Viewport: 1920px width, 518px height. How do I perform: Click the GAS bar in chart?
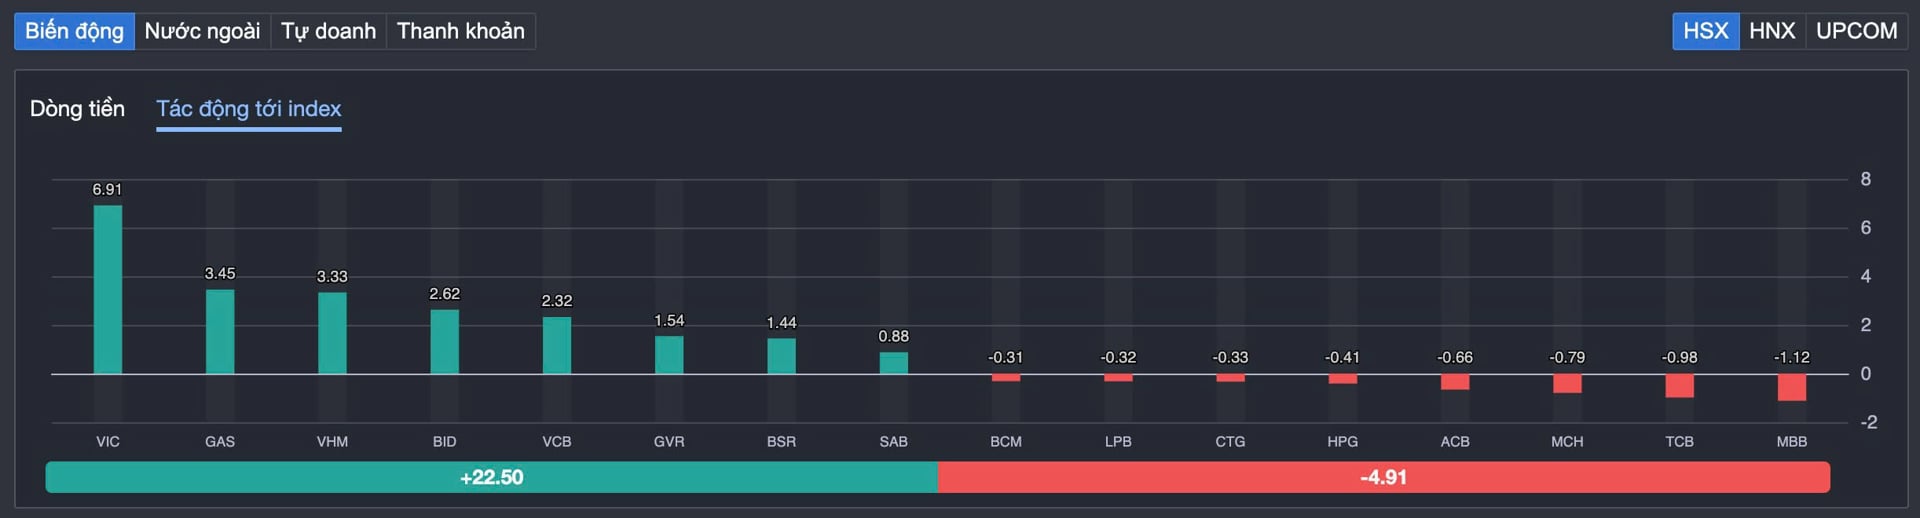(220, 332)
